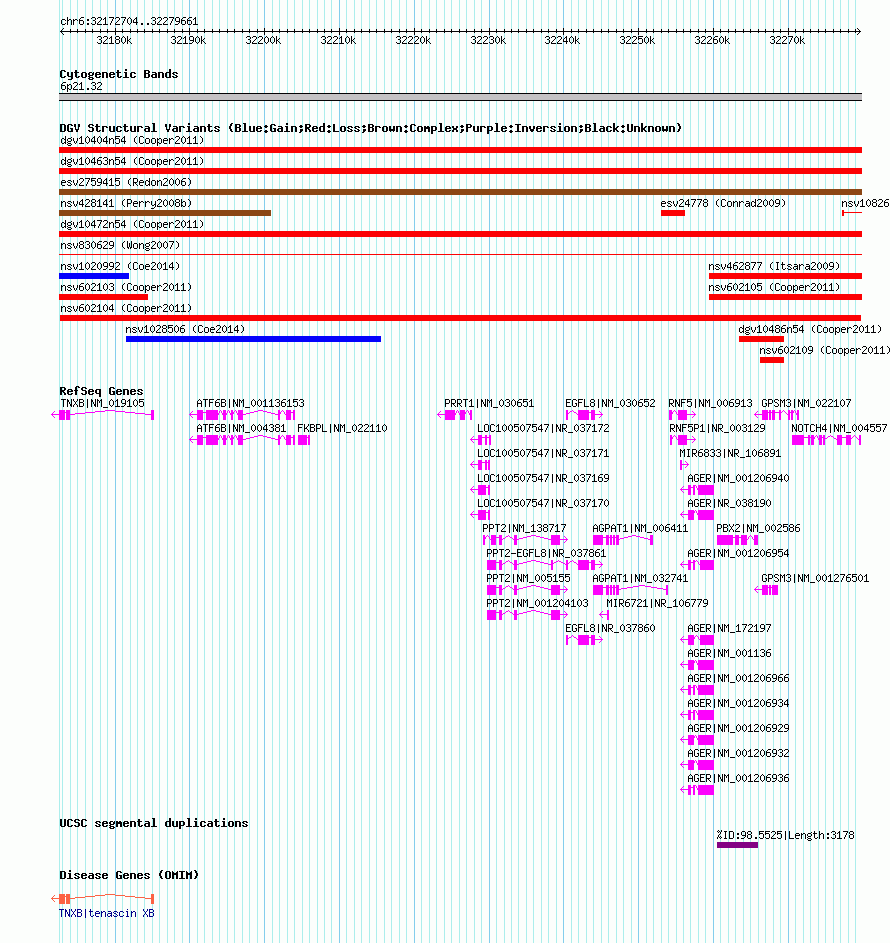Click the LOC100507547|NR_037170 label

click(543, 503)
